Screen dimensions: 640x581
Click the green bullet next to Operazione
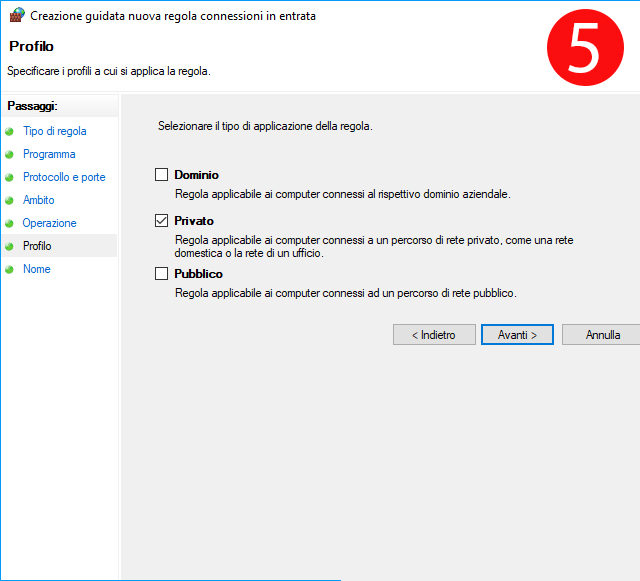coord(10,223)
